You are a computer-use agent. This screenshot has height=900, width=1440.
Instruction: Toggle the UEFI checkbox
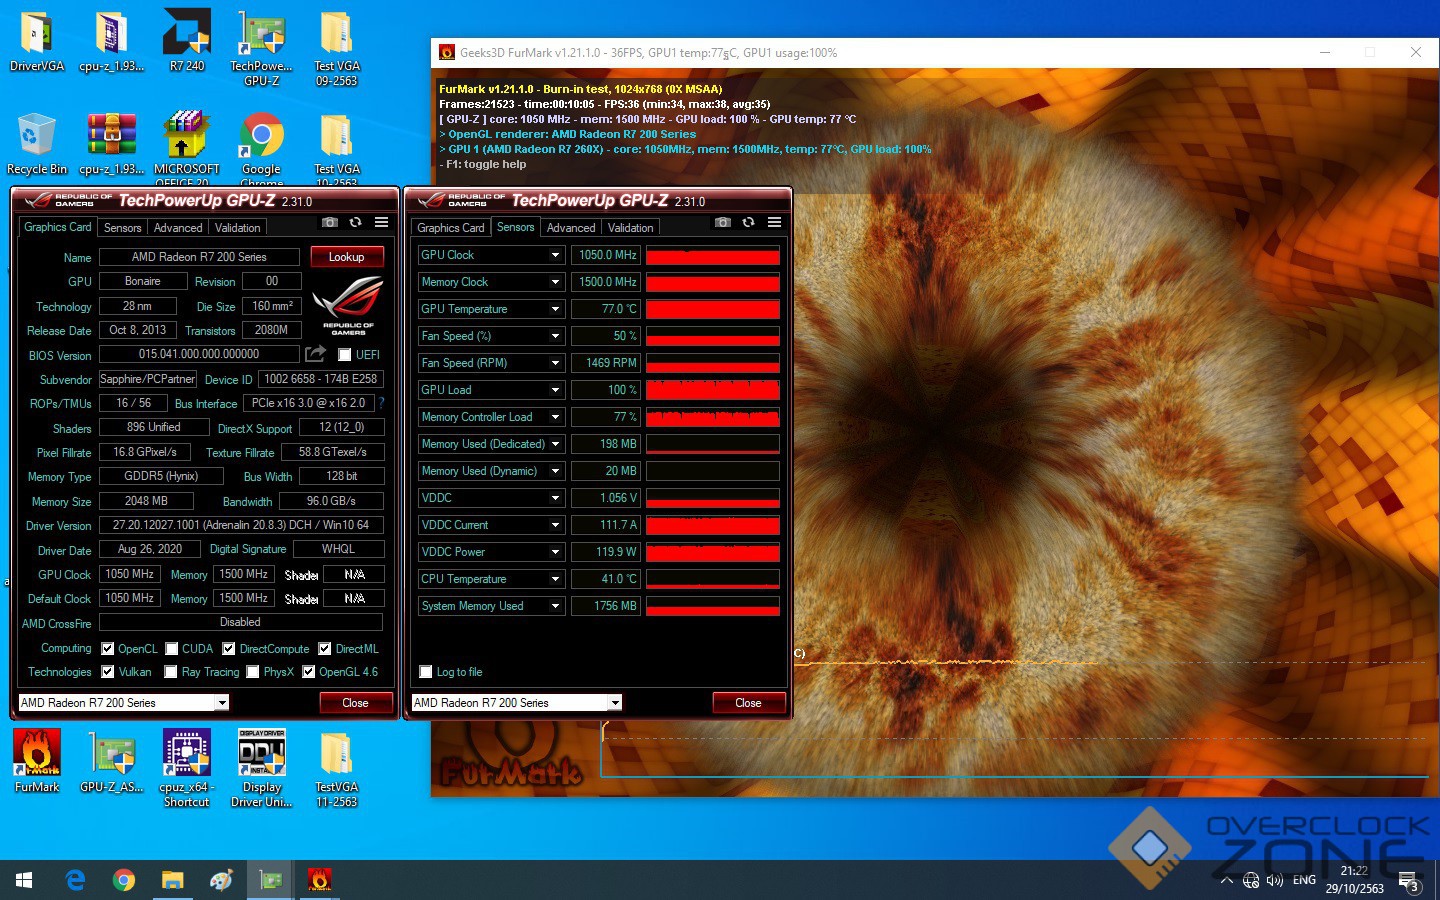point(344,355)
